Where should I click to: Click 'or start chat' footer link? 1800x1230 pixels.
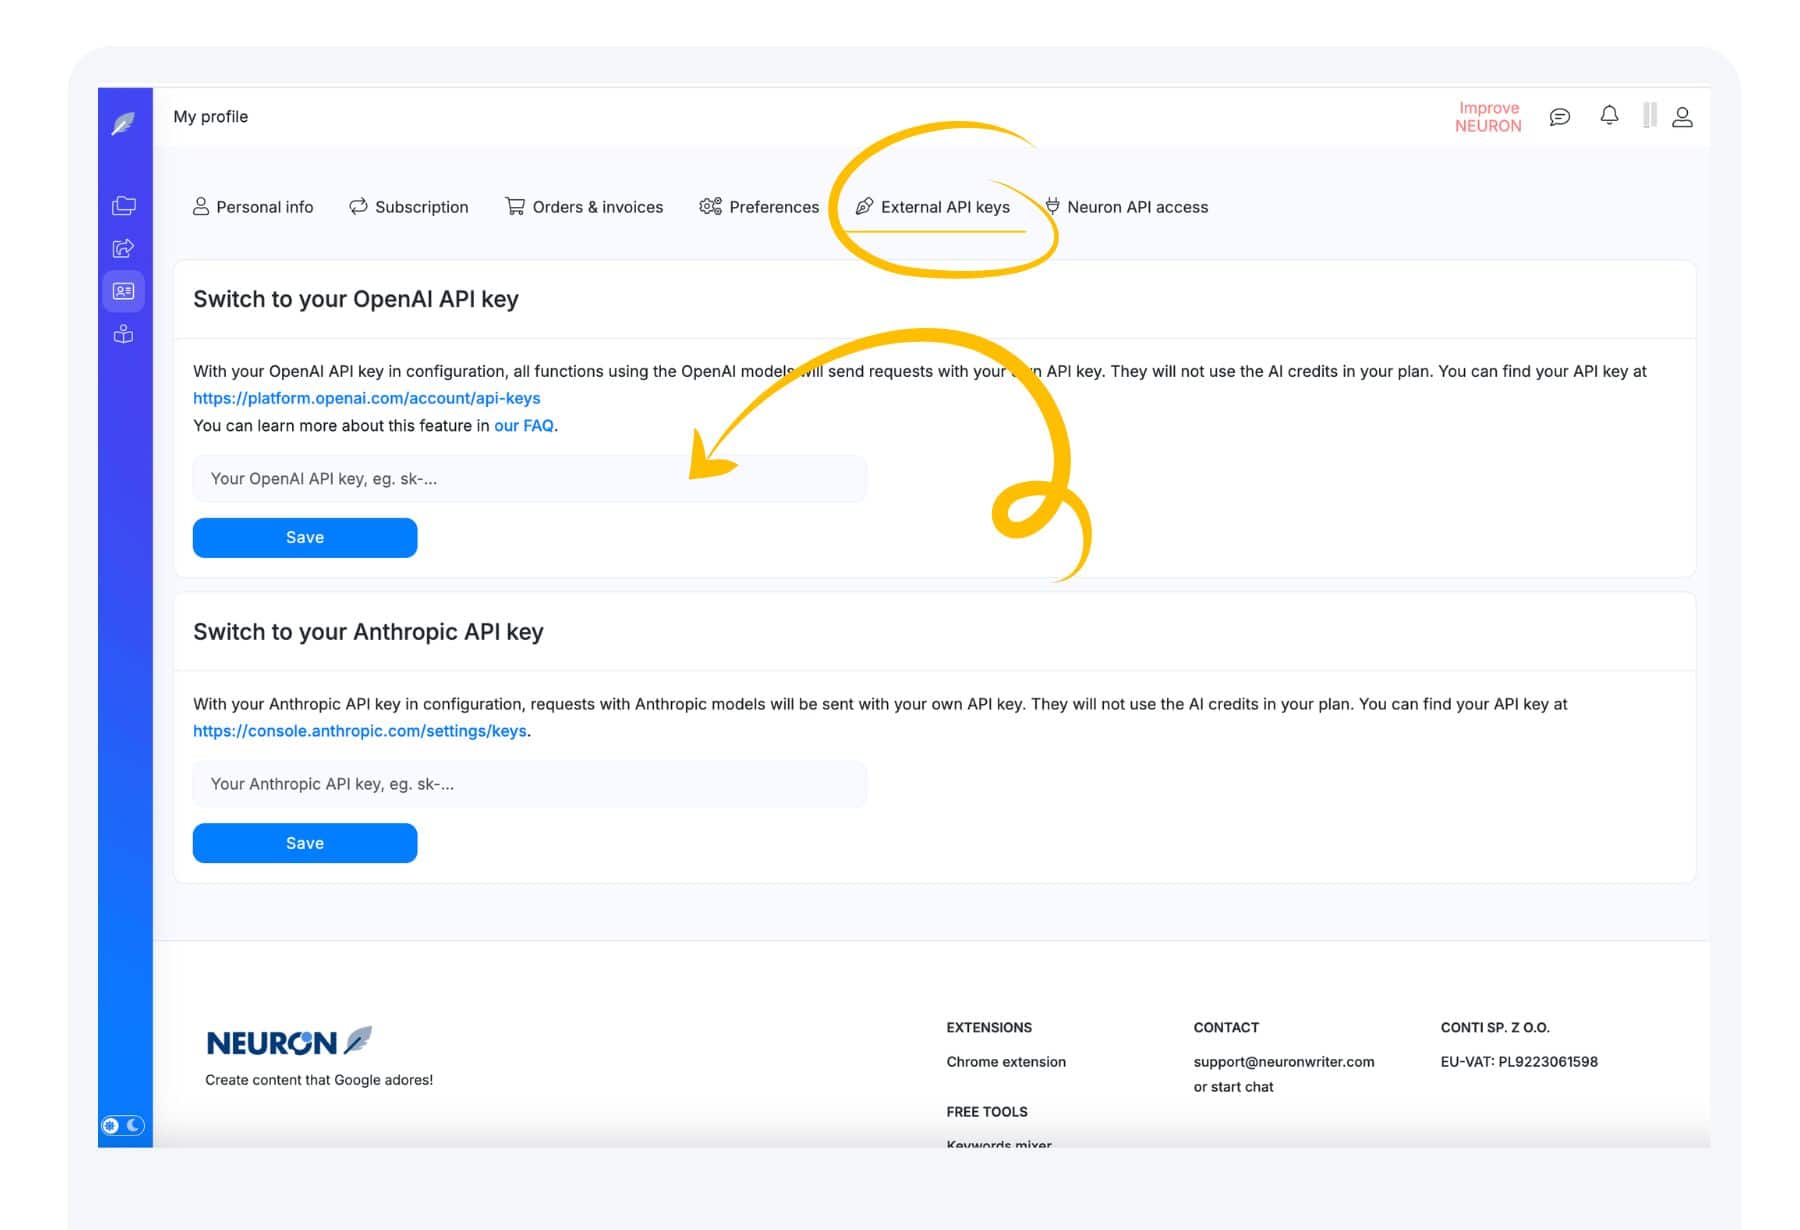point(1233,1087)
